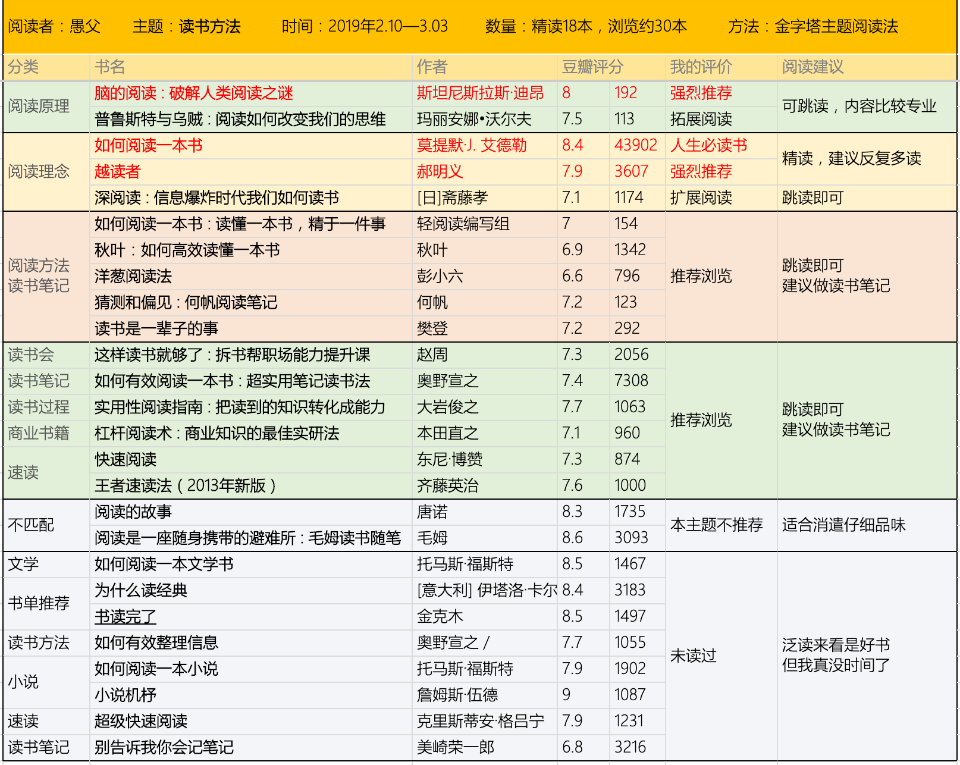The image size is (960, 765).
Task: Click the banner text 方法：金字塔主题阅读法
Action: tap(813, 26)
